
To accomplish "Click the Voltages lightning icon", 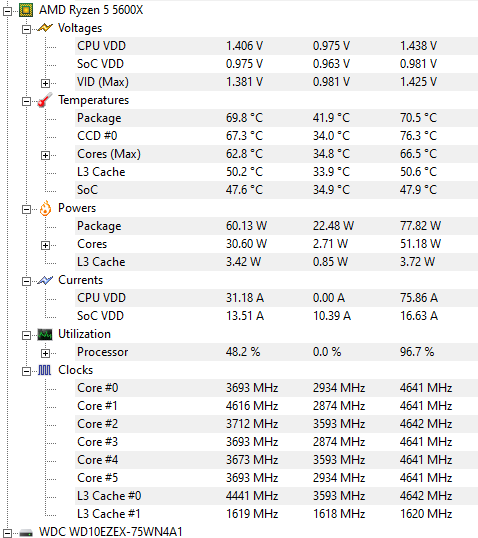I will click(45, 28).
